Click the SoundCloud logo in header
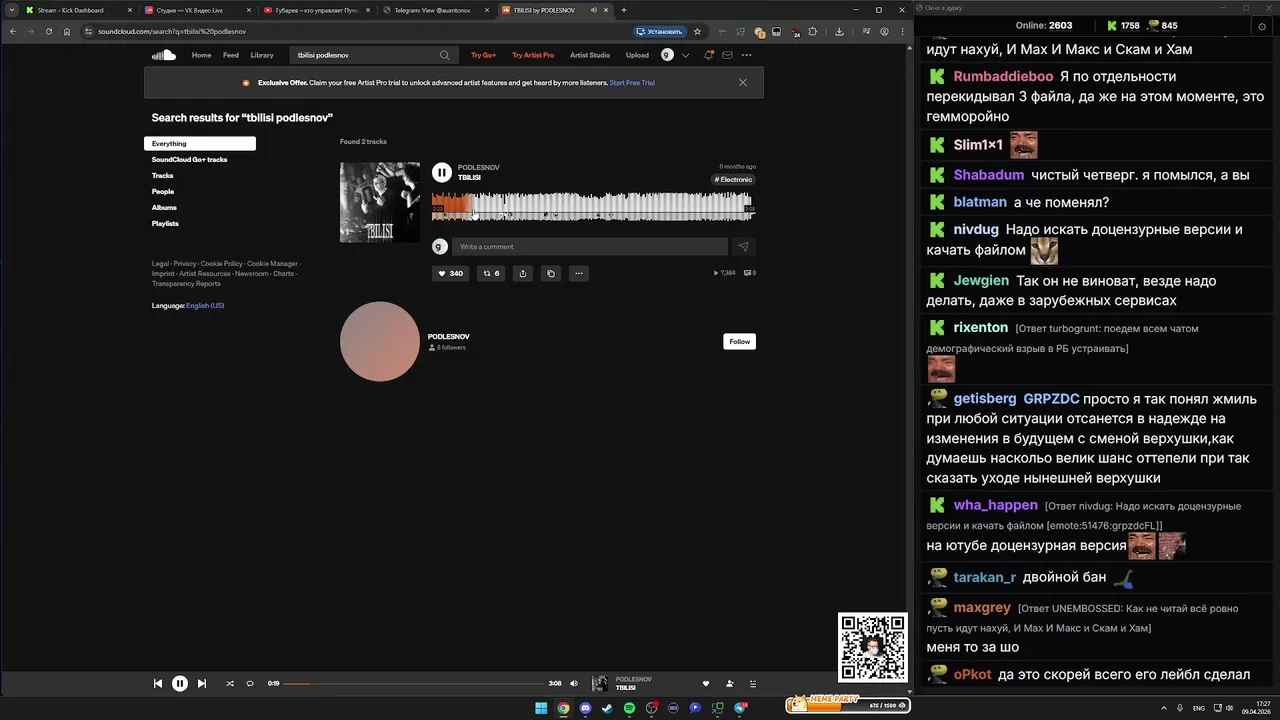The height and width of the screenshot is (720, 1280). [x=164, y=55]
